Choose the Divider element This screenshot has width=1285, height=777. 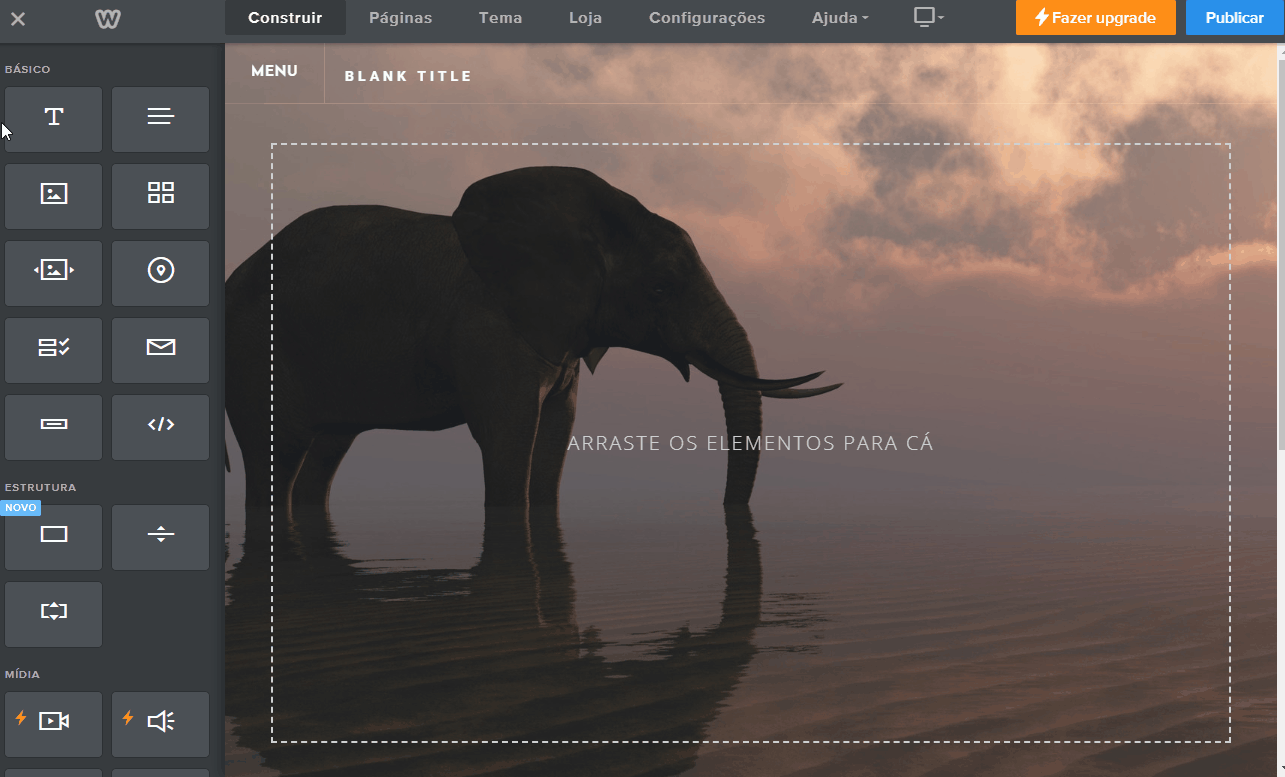tap(161, 537)
